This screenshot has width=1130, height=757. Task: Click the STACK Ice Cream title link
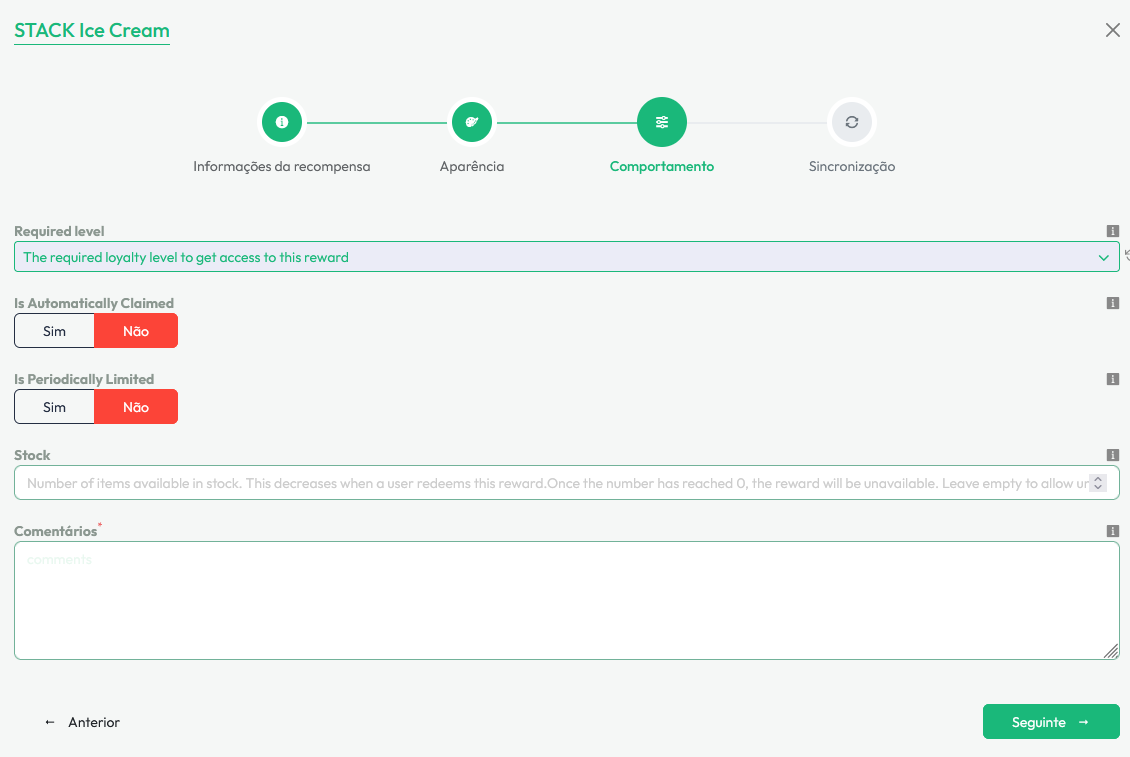(92, 30)
